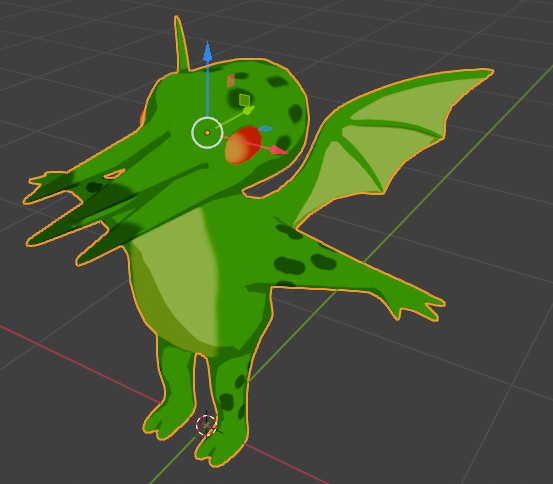Image resolution: width=553 pixels, height=484 pixels.
Task: Grab the green Y-axis move gizmo arrow
Action: click(249, 110)
